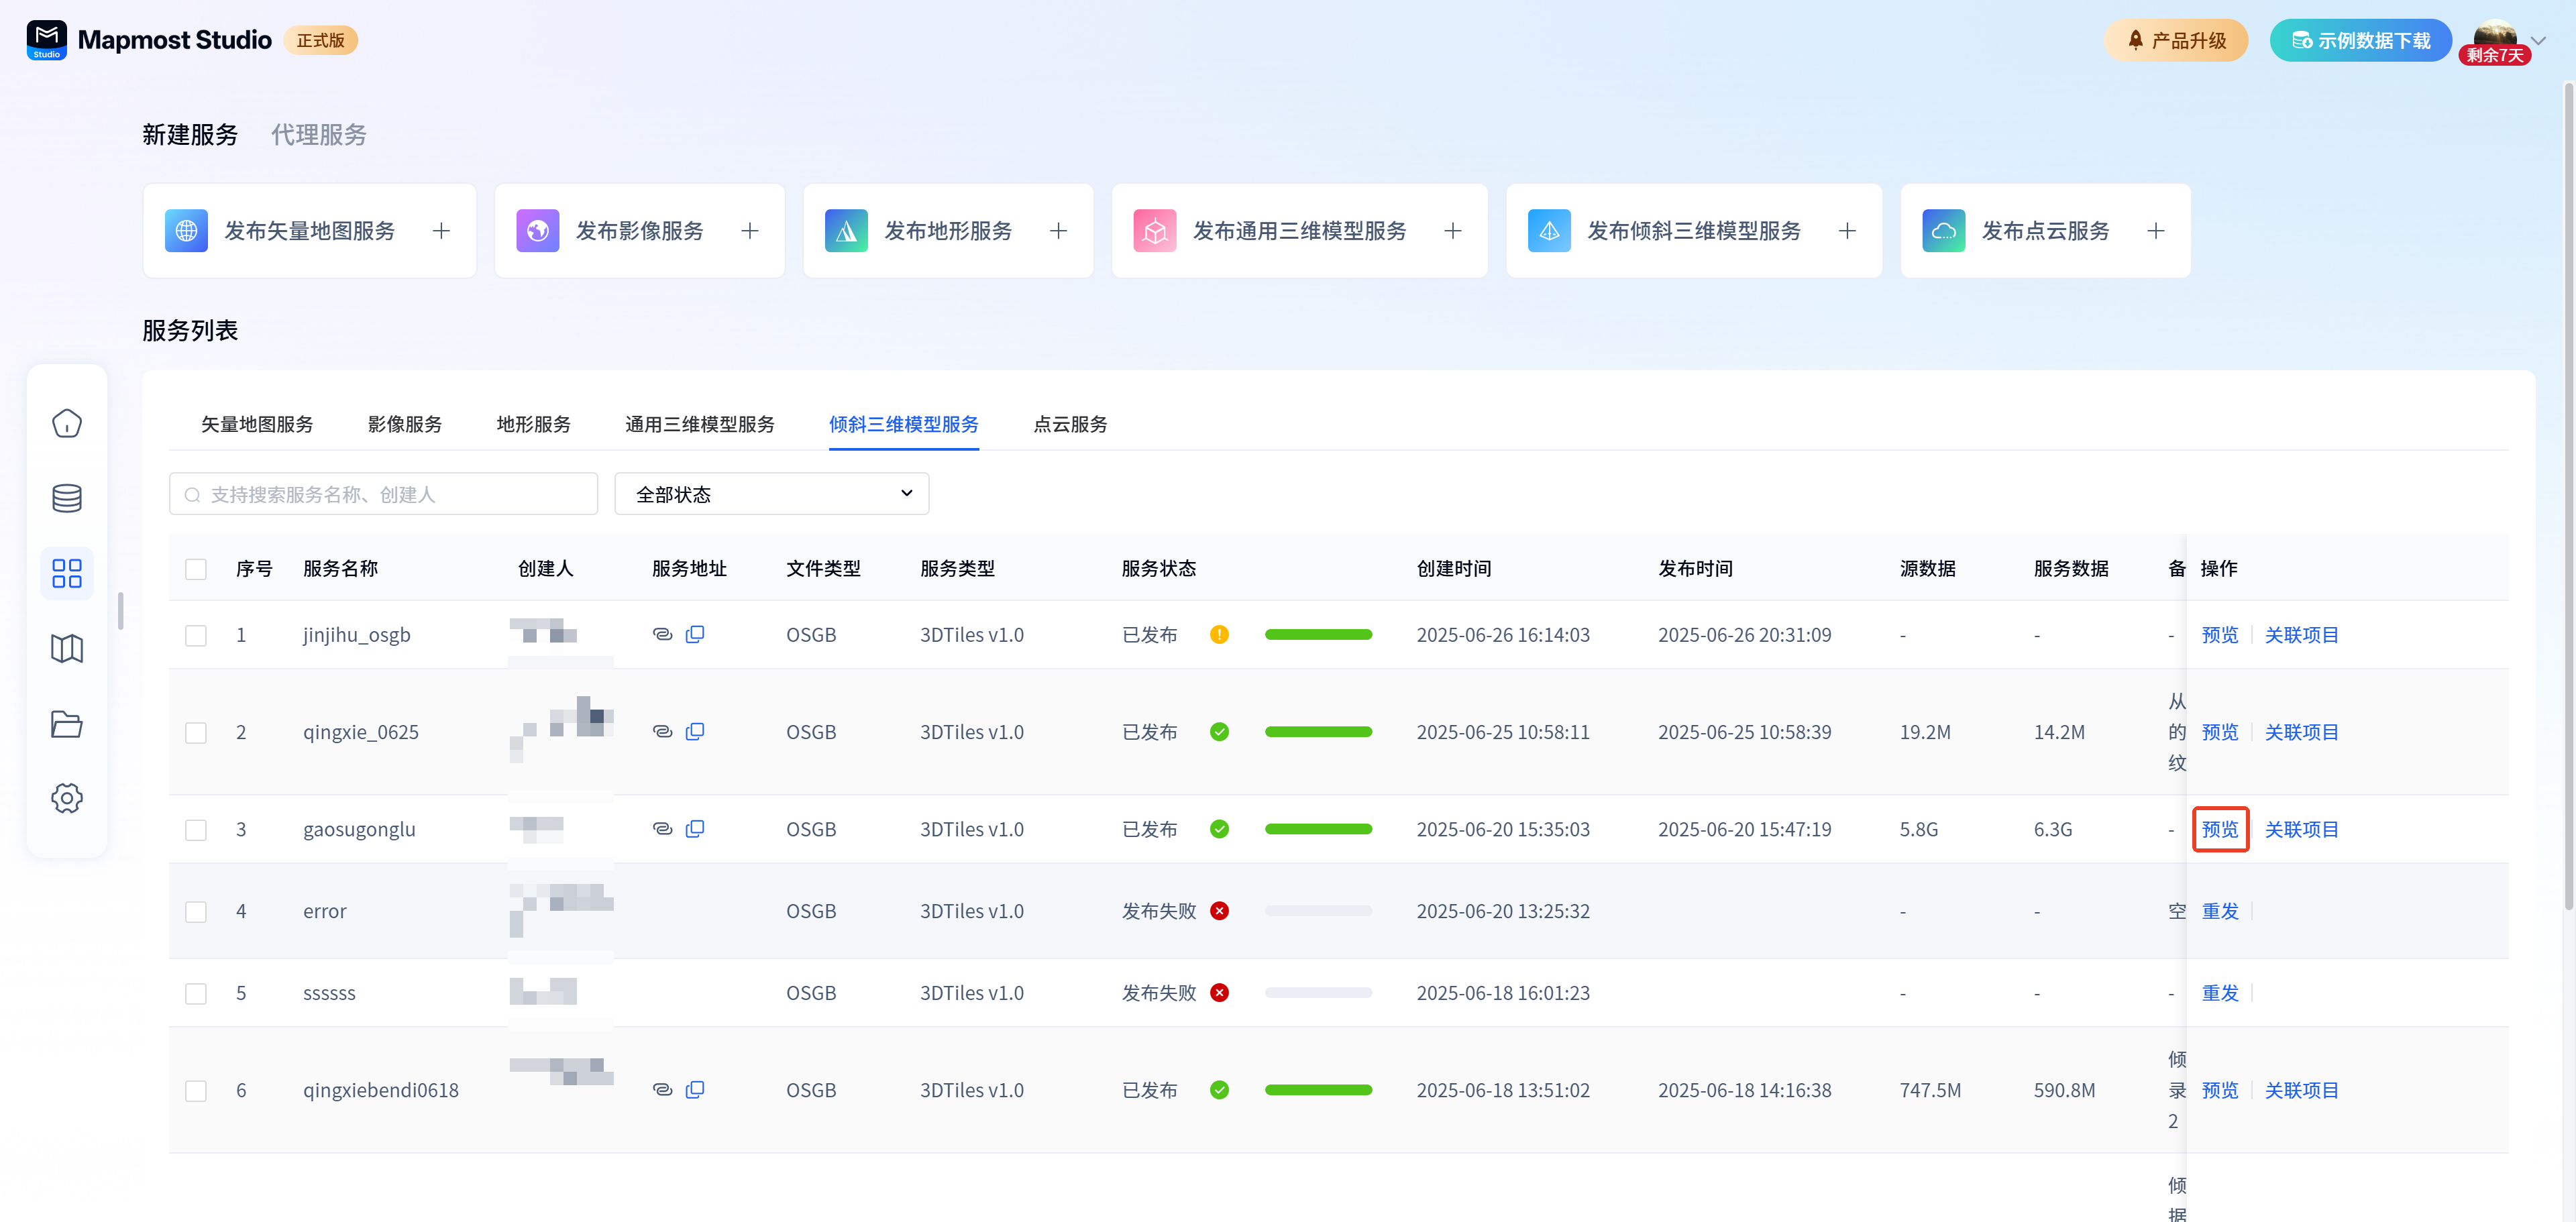2576x1222 pixels.
Task: Open the home icon in left sidebar
Action: pyautogui.click(x=67, y=424)
